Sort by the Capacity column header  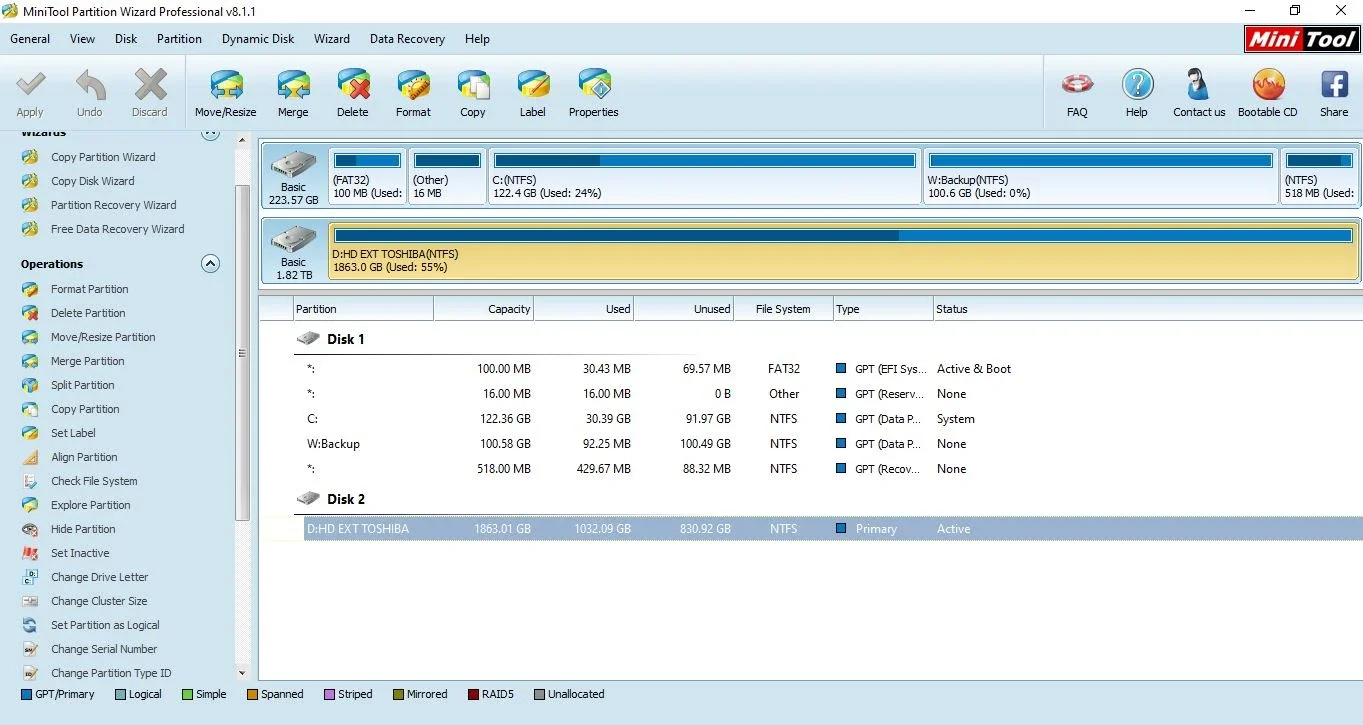click(483, 309)
